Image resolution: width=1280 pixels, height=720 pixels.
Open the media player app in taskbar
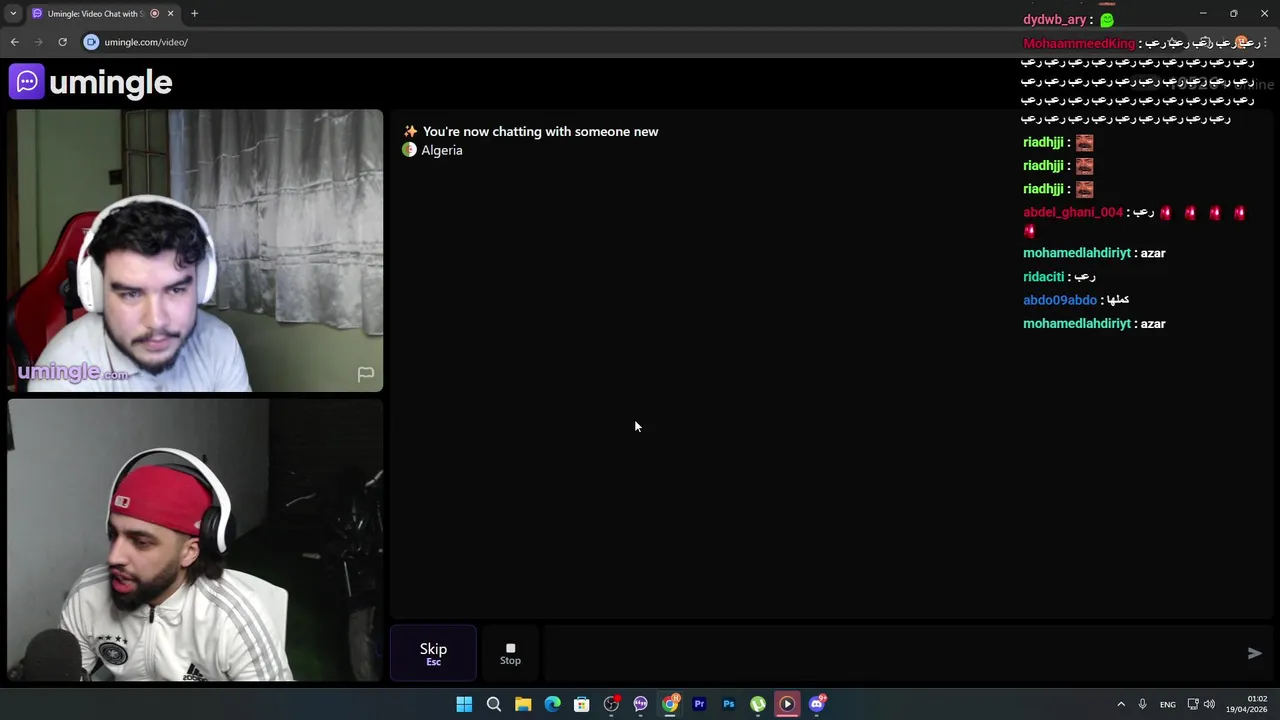coord(787,704)
